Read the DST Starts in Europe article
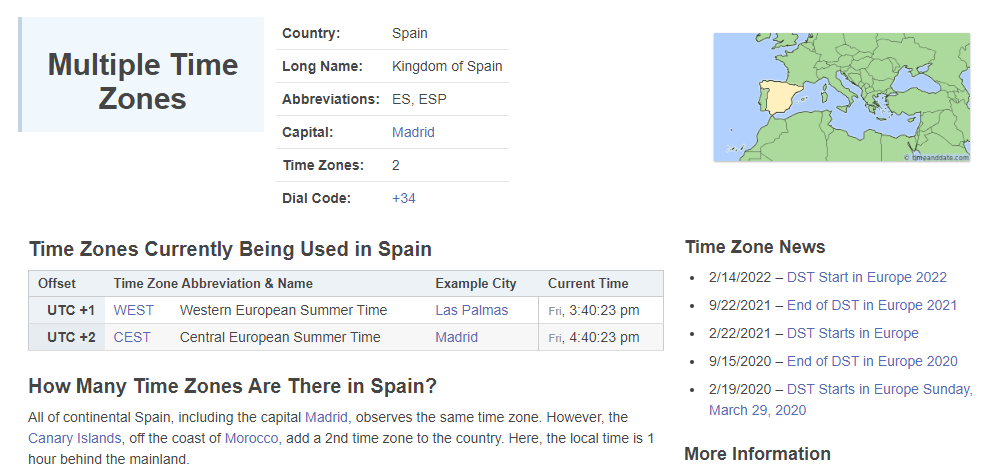 coord(852,333)
